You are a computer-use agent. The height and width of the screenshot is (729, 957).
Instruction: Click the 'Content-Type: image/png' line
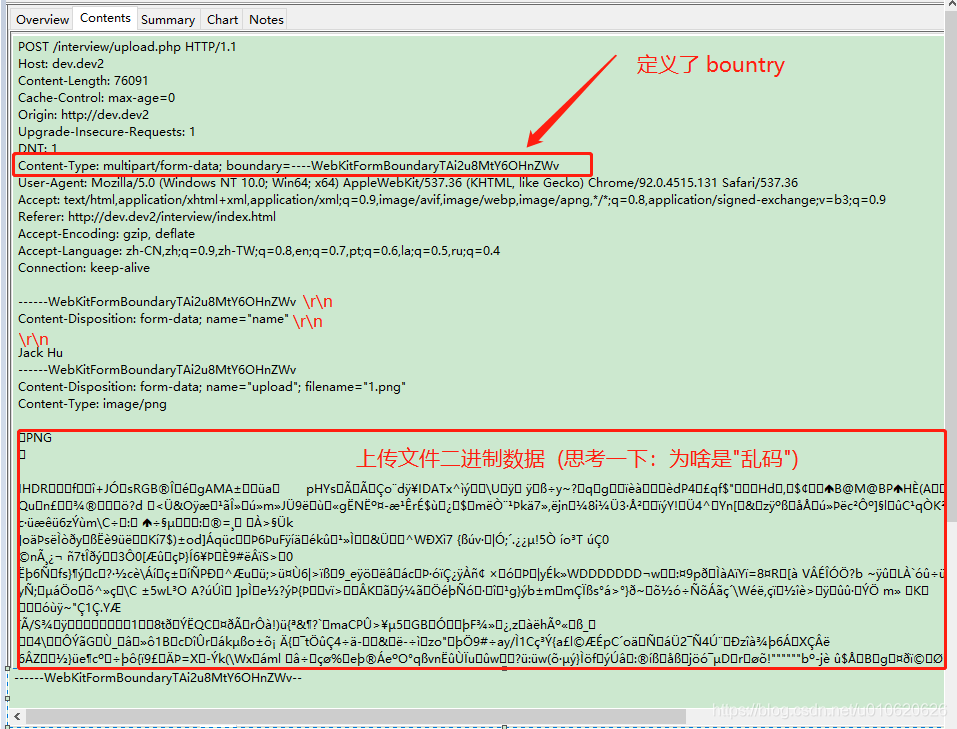coord(92,404)
